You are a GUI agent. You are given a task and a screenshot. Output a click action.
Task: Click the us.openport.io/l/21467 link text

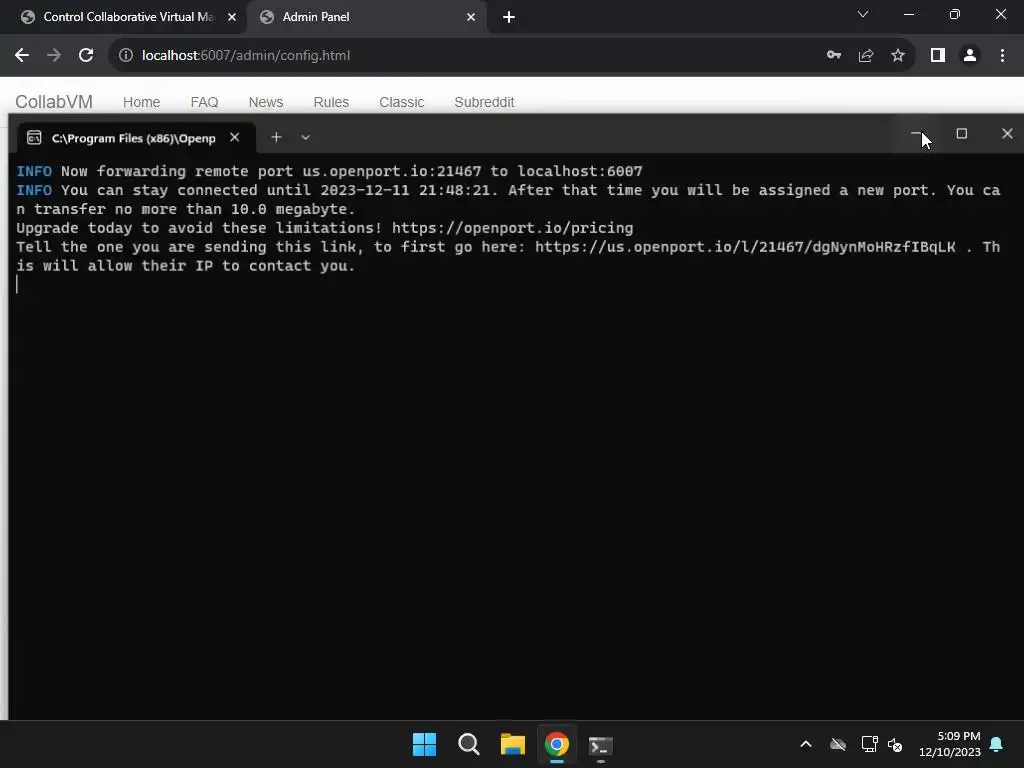745,247
